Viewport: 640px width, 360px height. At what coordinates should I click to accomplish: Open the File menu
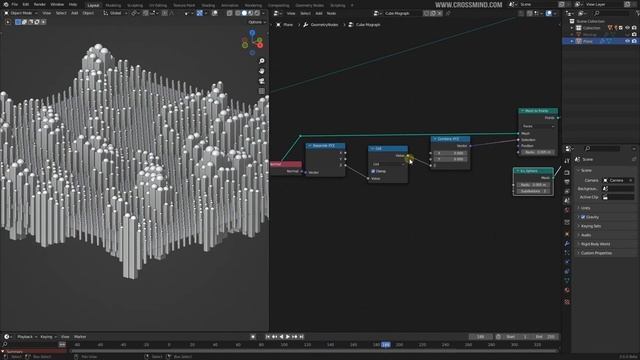click(x=15, y=4)
